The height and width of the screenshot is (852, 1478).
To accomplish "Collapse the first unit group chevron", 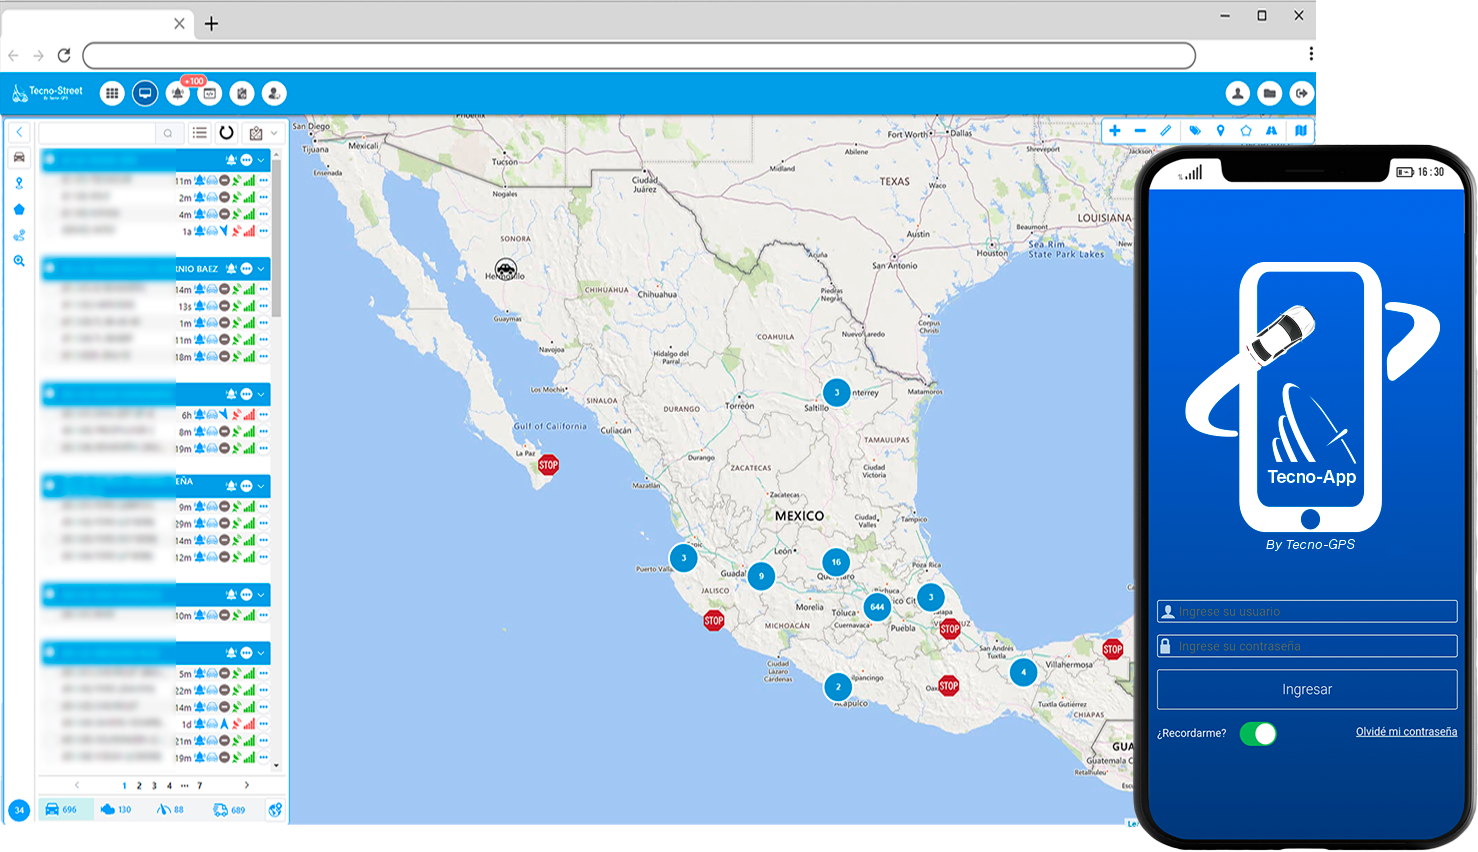I will point(262,160).
